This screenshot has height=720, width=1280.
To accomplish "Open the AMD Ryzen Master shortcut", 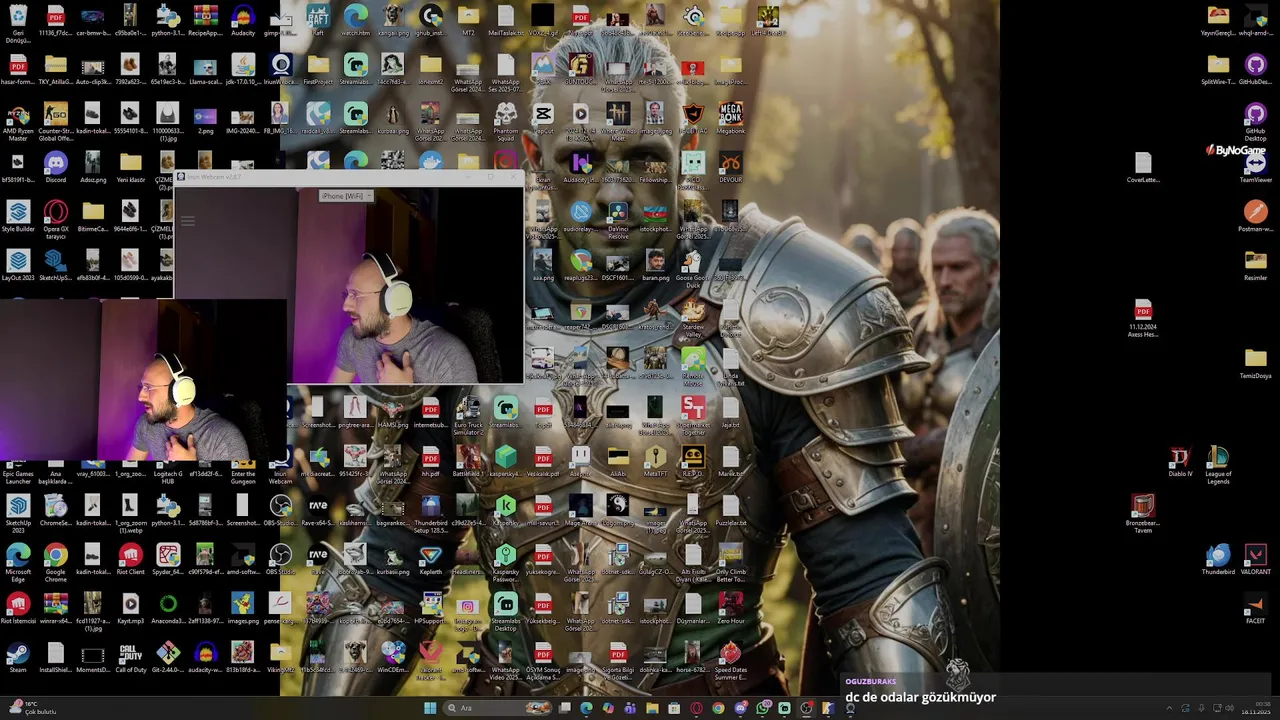I will pos(18,120).
